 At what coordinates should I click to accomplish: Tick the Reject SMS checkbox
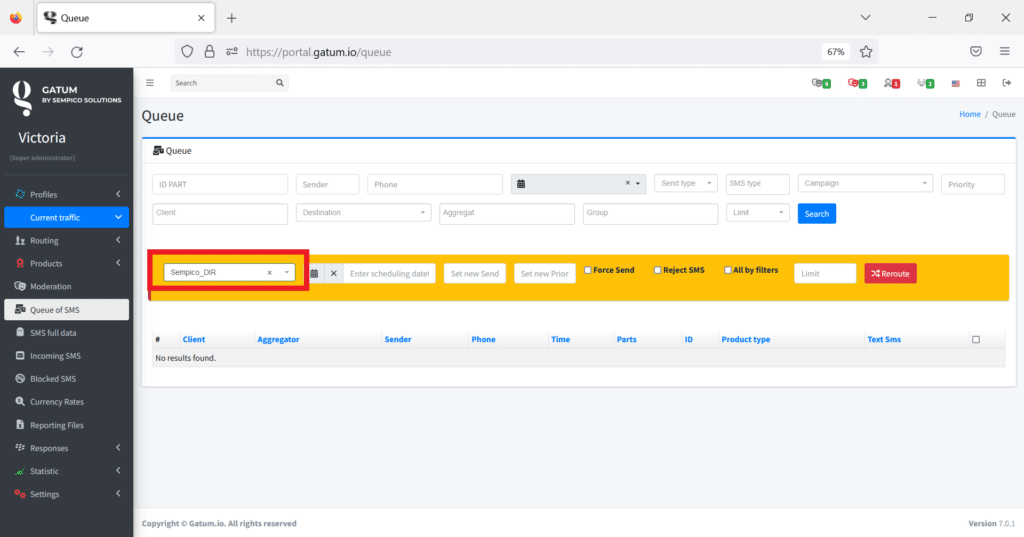(x=658, y=270)
